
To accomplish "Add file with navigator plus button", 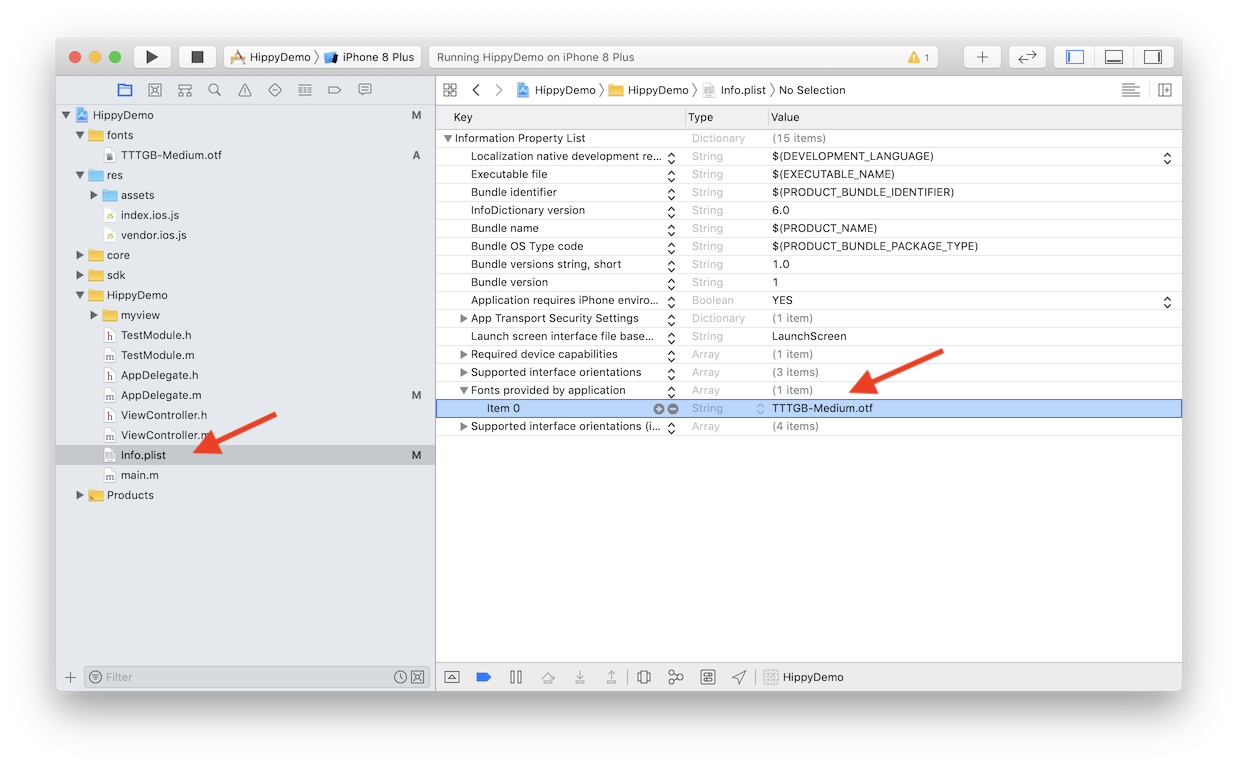I will tap(70, 677).
